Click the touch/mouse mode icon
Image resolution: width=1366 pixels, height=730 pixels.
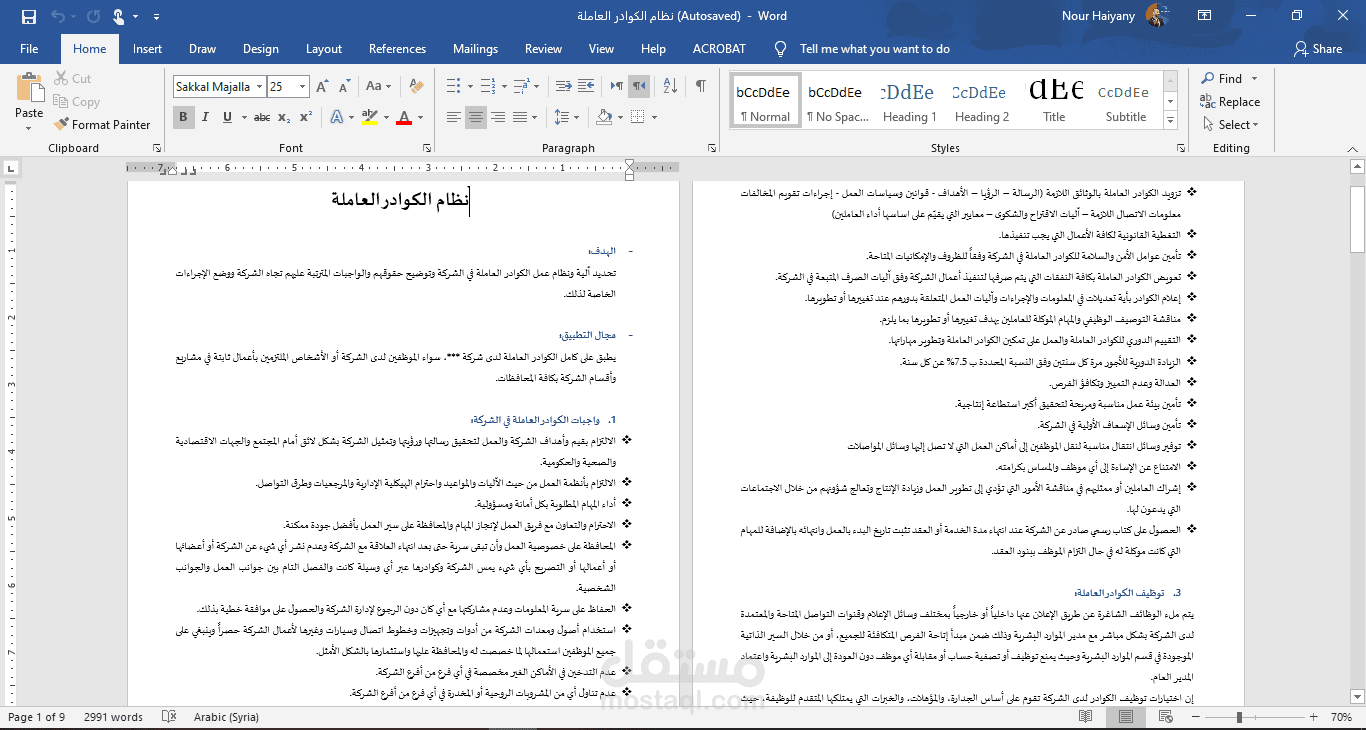click(x=119, y=16)
